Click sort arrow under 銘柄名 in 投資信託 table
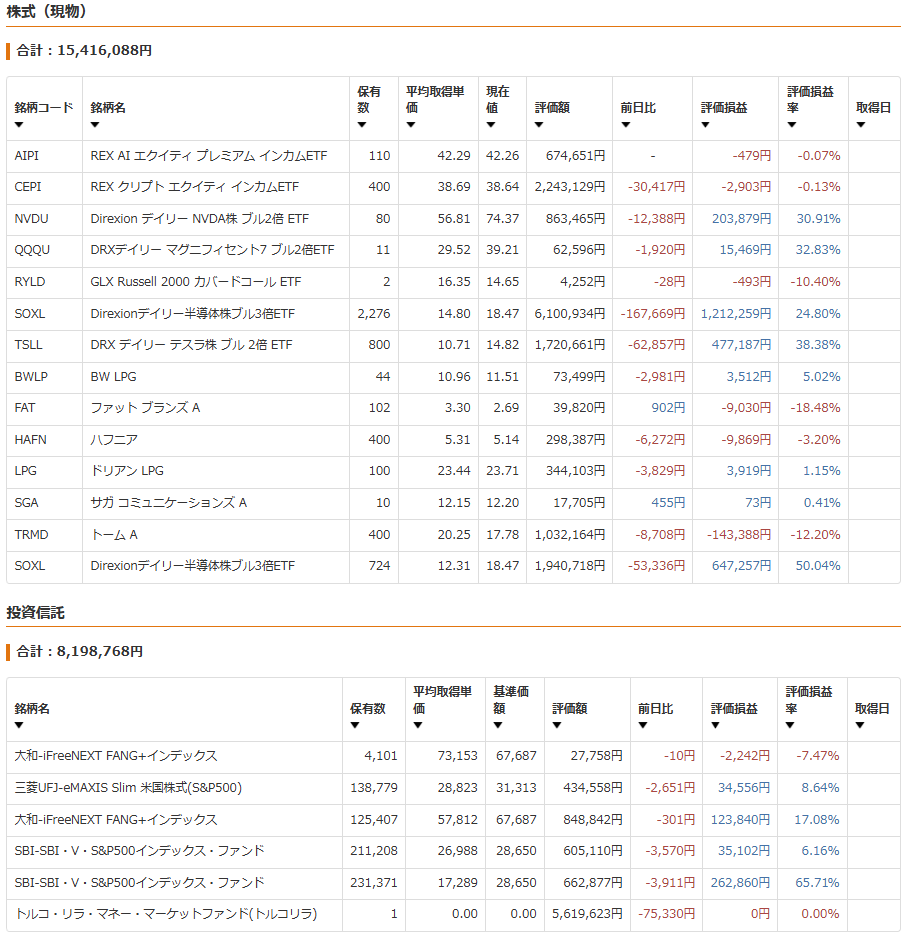This screenshot has height=936, width=905. 19,725
